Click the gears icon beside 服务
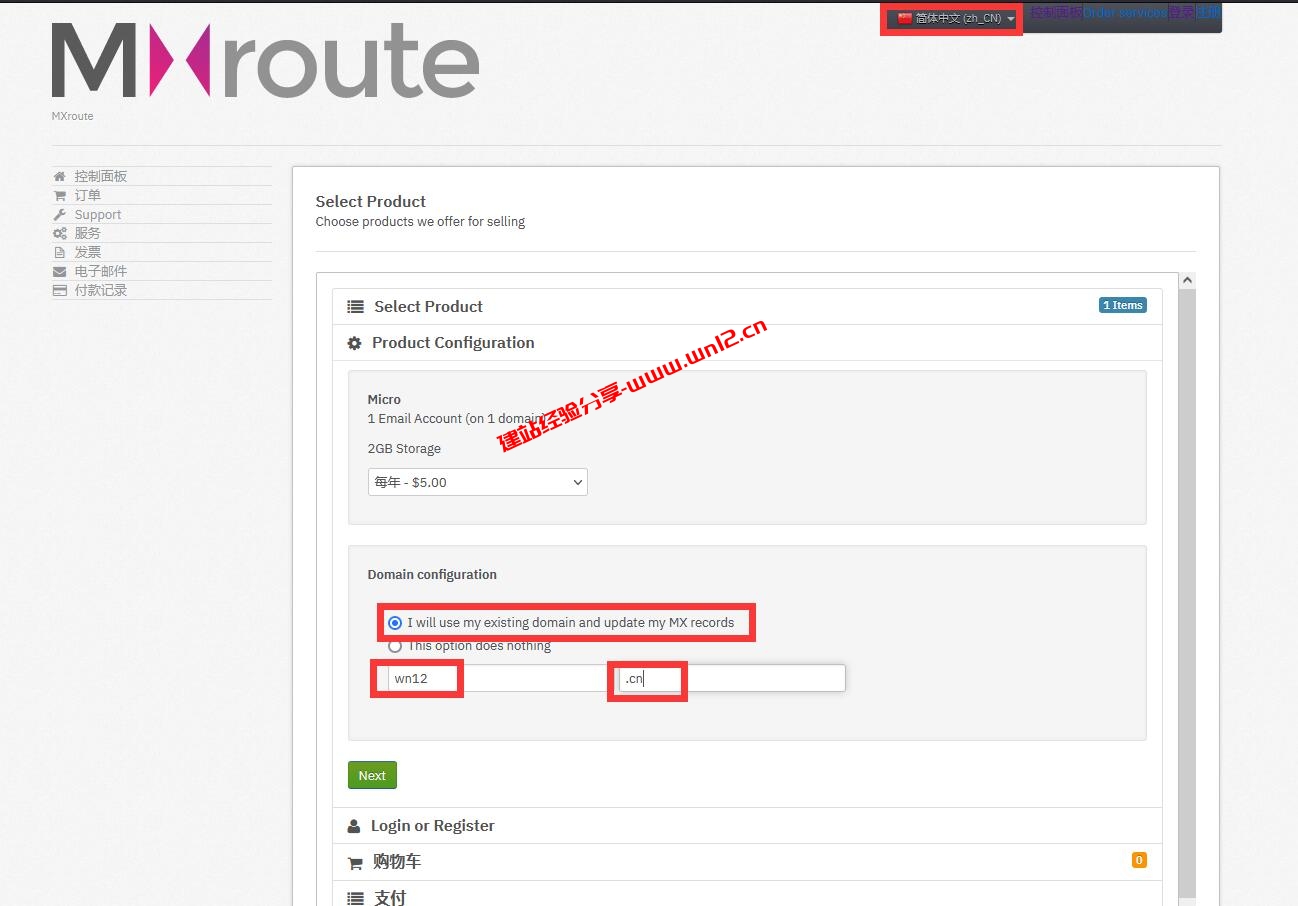 [60, 234]
